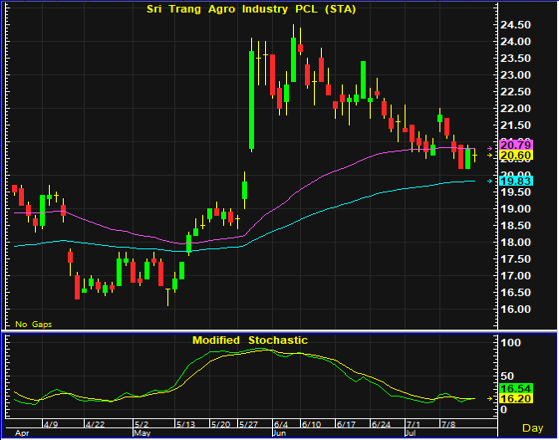Click the 6/10 date marker
This screenshot has height=440, width=559.
pyautogui.click(x=311, y=424)
